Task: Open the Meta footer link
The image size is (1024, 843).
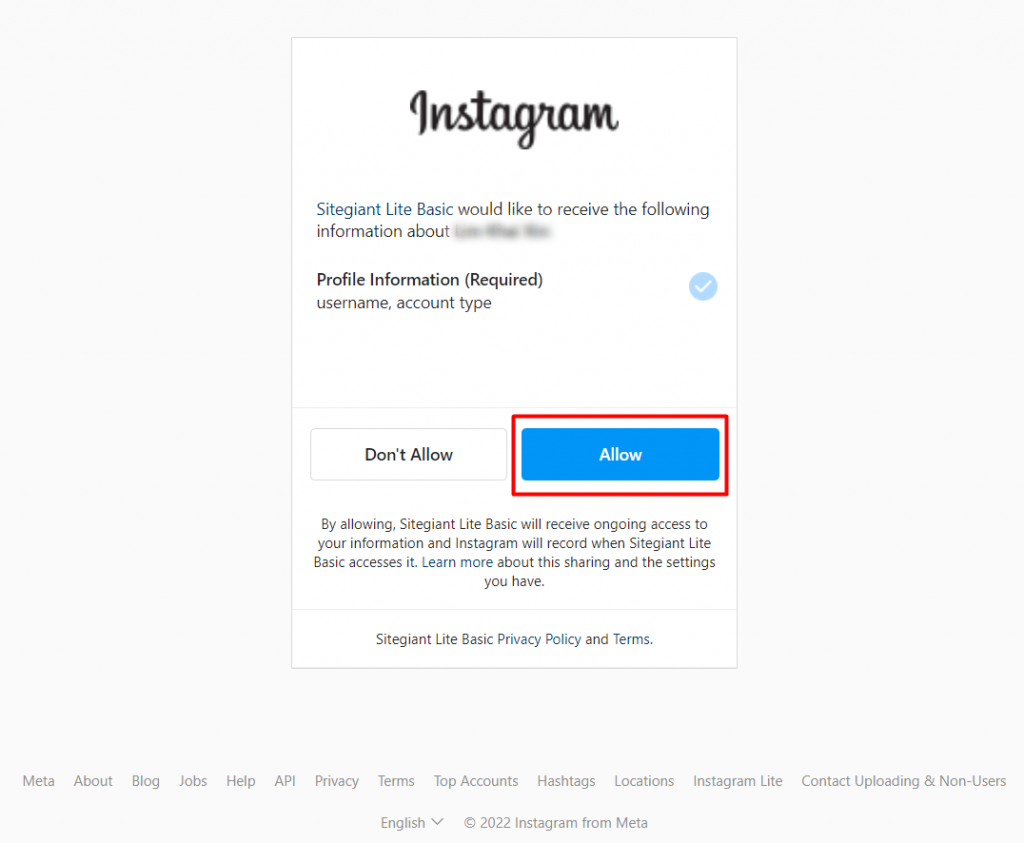Action: (x=39, y=781)
